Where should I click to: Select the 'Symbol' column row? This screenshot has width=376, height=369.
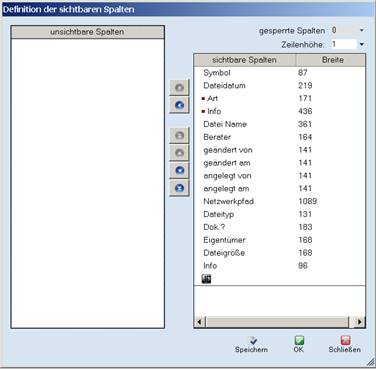click(x=279, y=73)
